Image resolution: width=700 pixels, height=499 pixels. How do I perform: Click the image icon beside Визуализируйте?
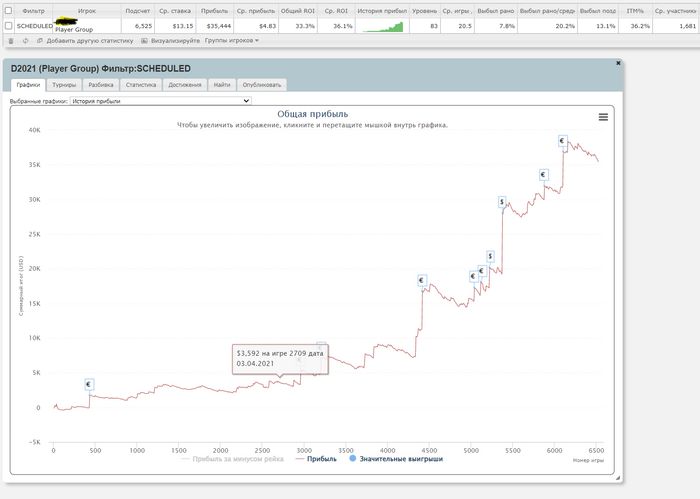[144, 41]
